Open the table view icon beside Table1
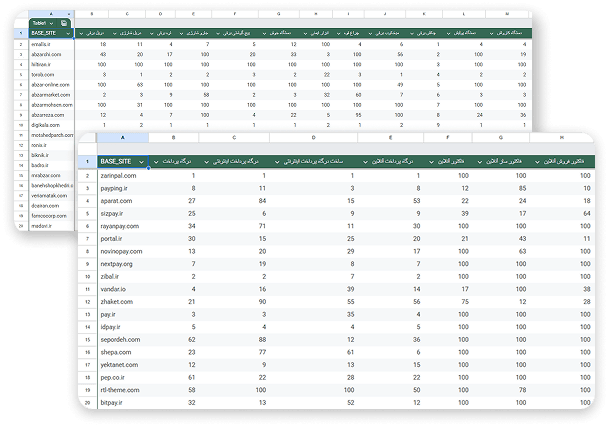The image size is (609, 427). (64, 23)
